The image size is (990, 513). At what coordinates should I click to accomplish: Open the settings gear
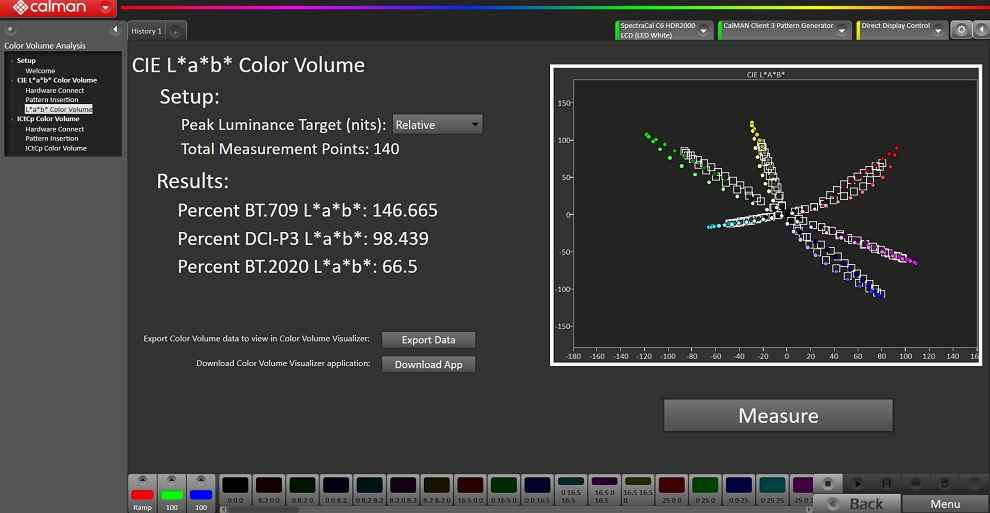point(961,30)
